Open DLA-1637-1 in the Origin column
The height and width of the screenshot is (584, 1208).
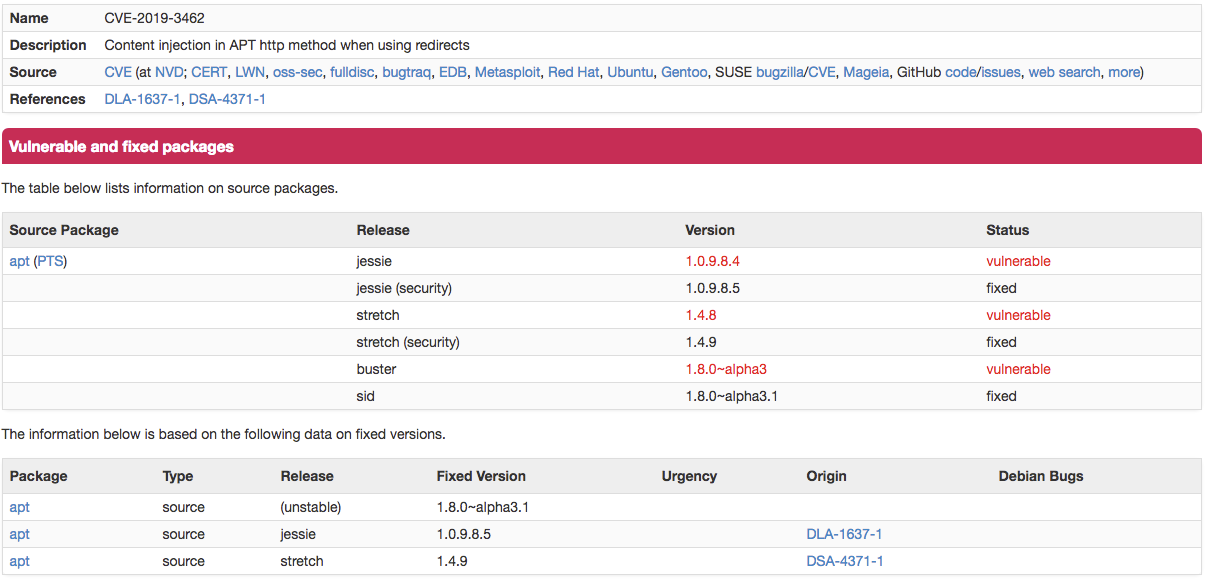(x=844, y=534)
